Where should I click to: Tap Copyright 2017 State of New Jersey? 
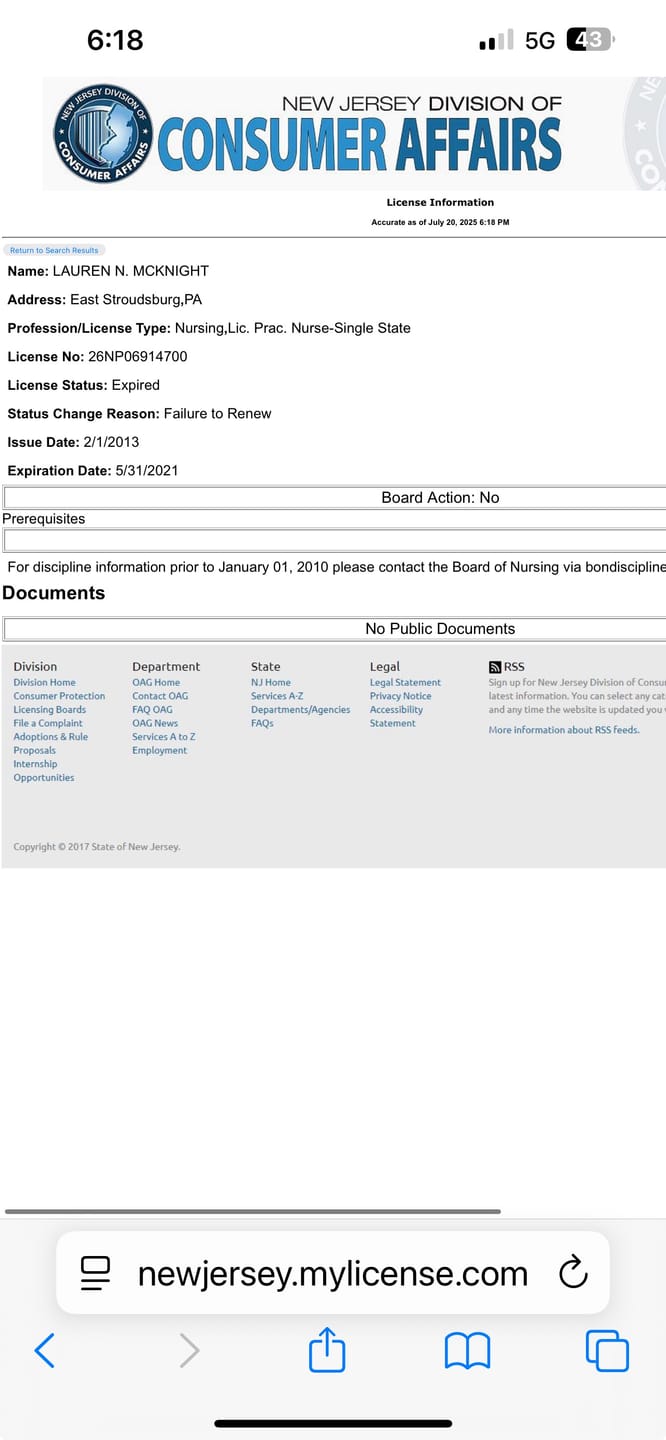point(97,847)
